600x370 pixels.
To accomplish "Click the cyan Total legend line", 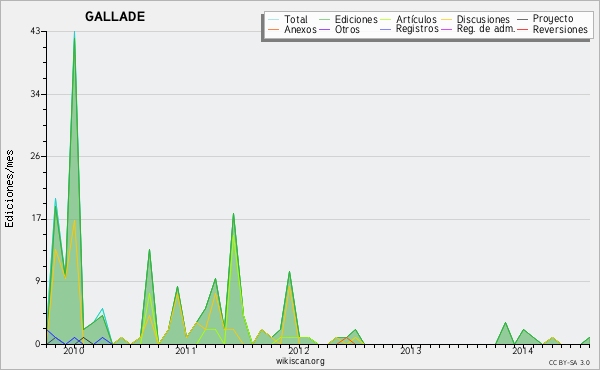I will 273,19.
